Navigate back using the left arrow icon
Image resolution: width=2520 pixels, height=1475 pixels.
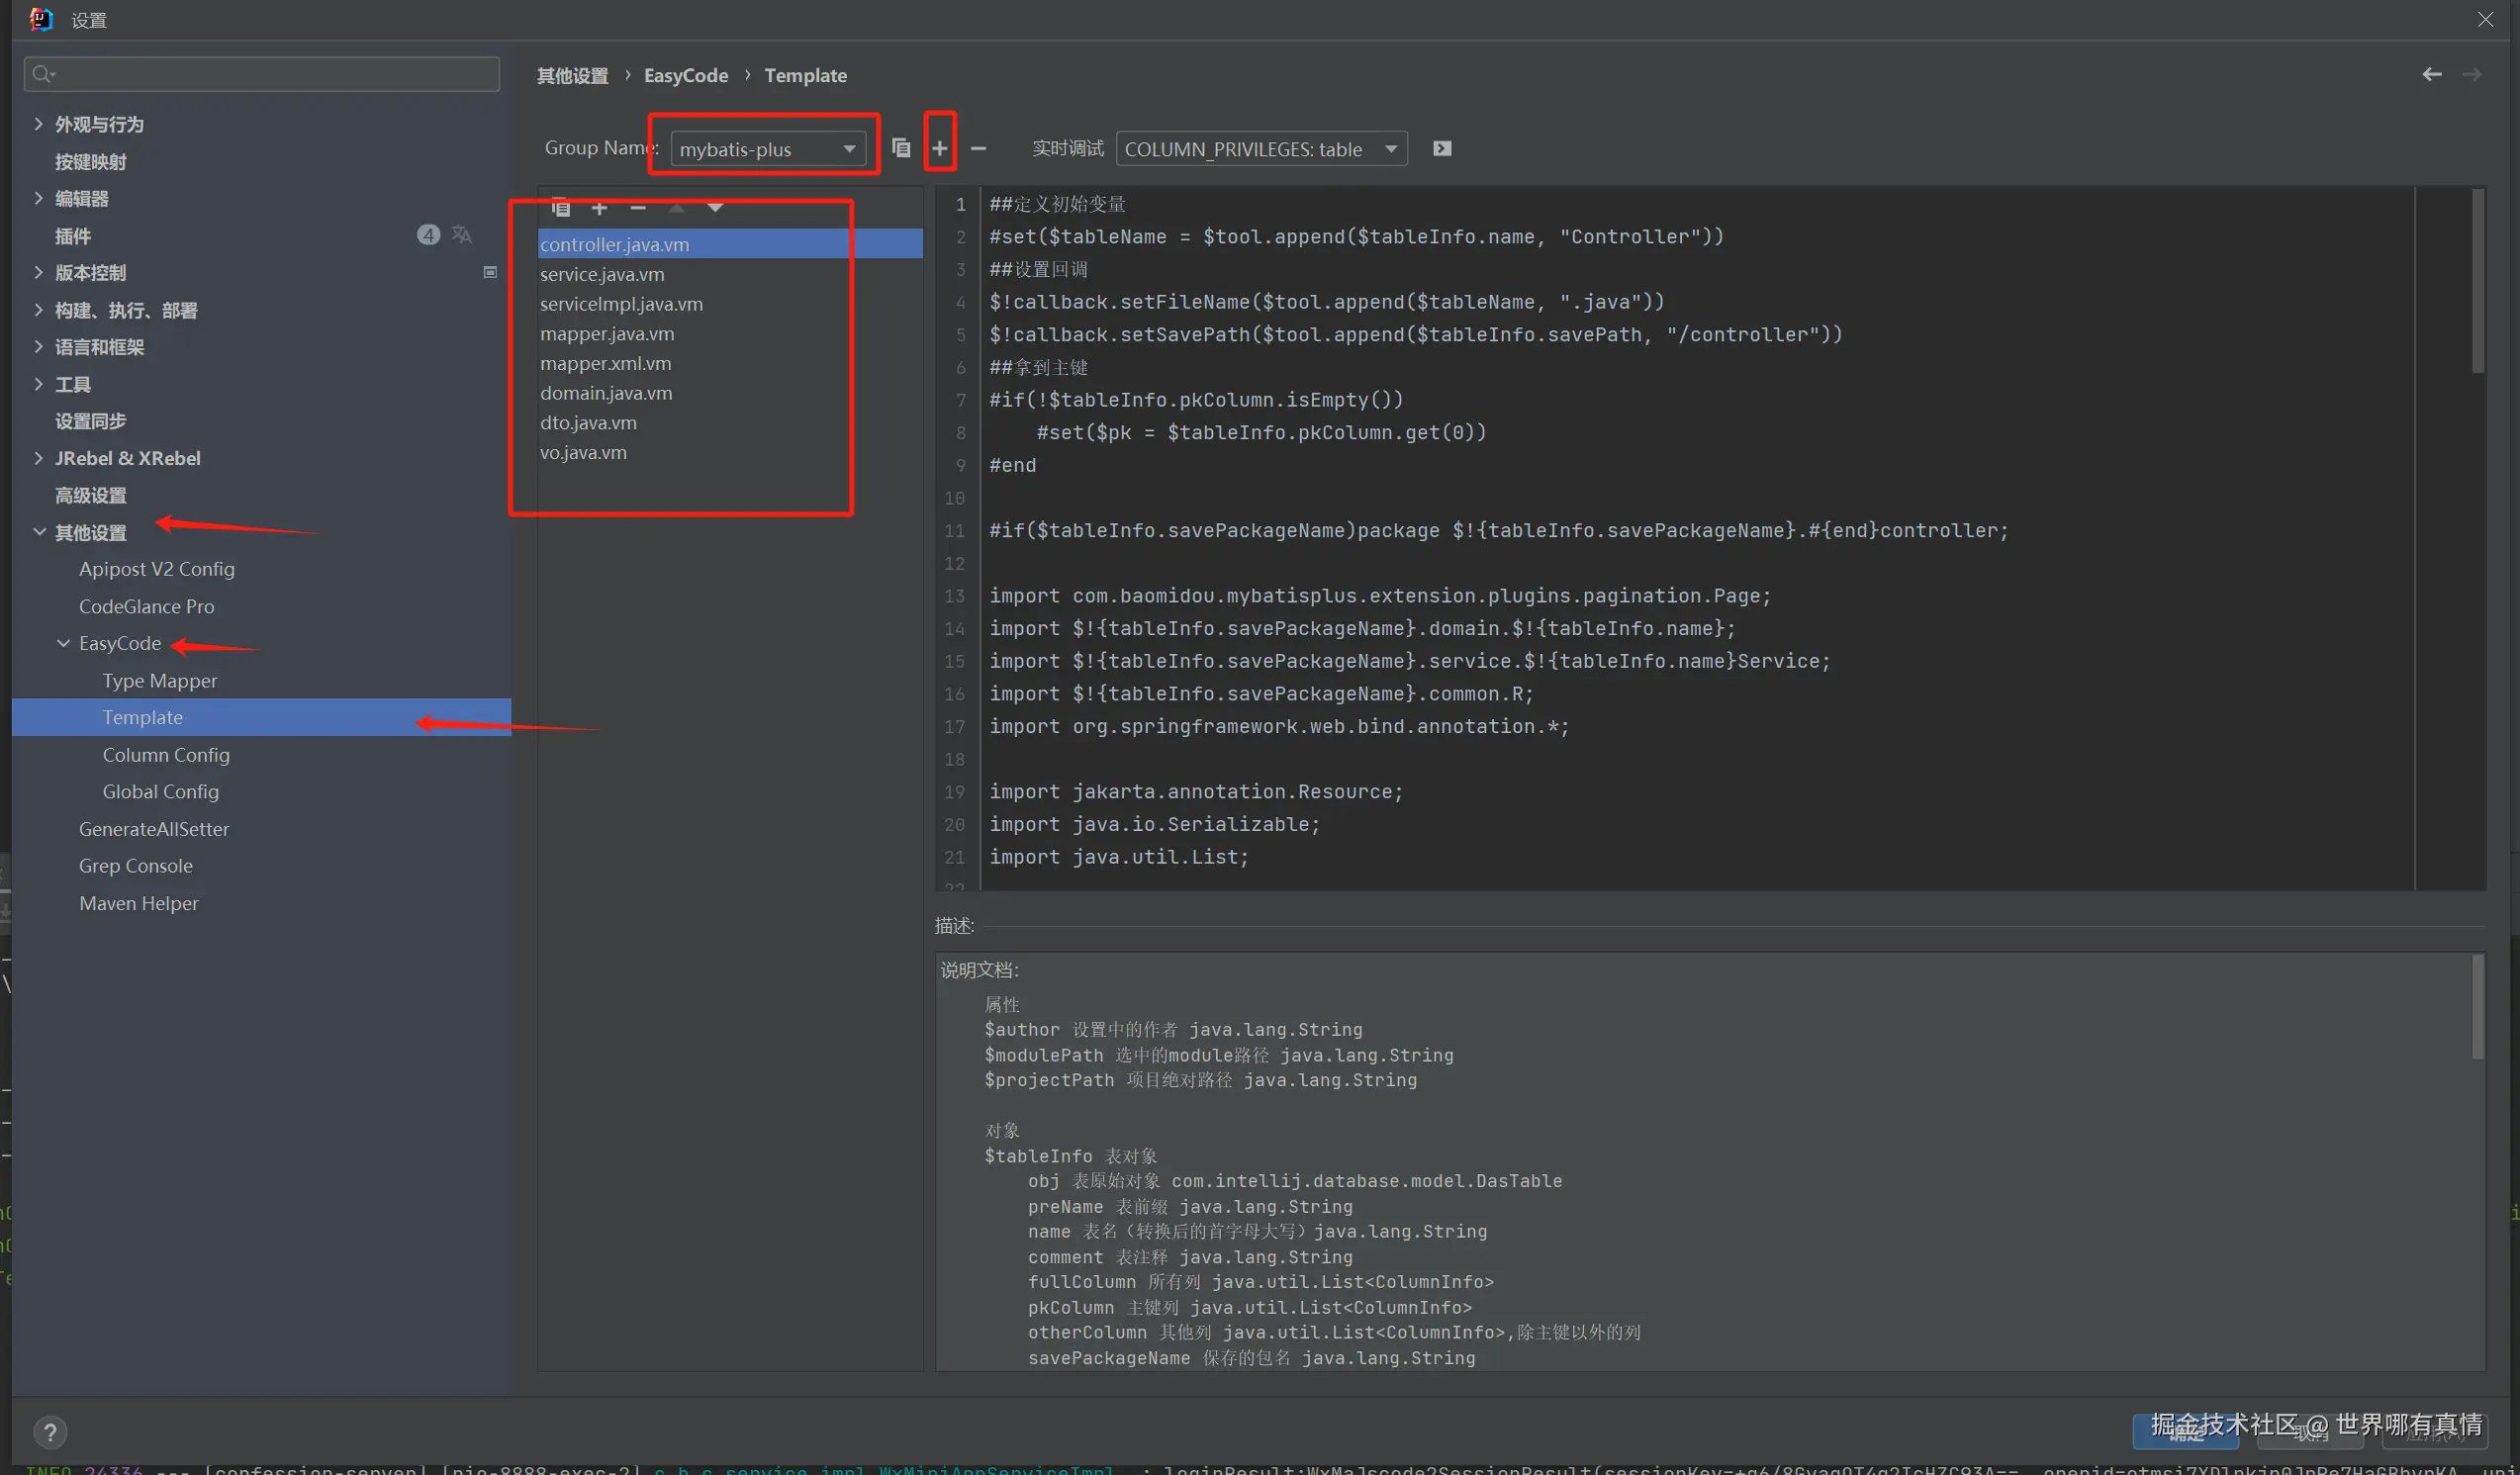(x=2431, y=75)
